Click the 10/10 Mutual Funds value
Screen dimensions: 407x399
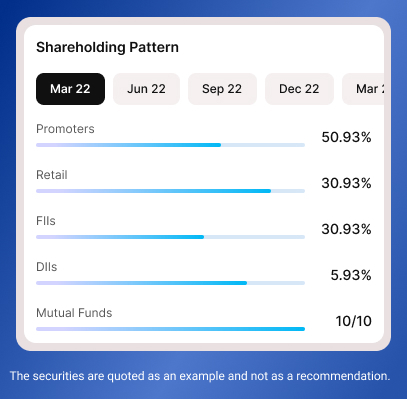coord(353,321)
